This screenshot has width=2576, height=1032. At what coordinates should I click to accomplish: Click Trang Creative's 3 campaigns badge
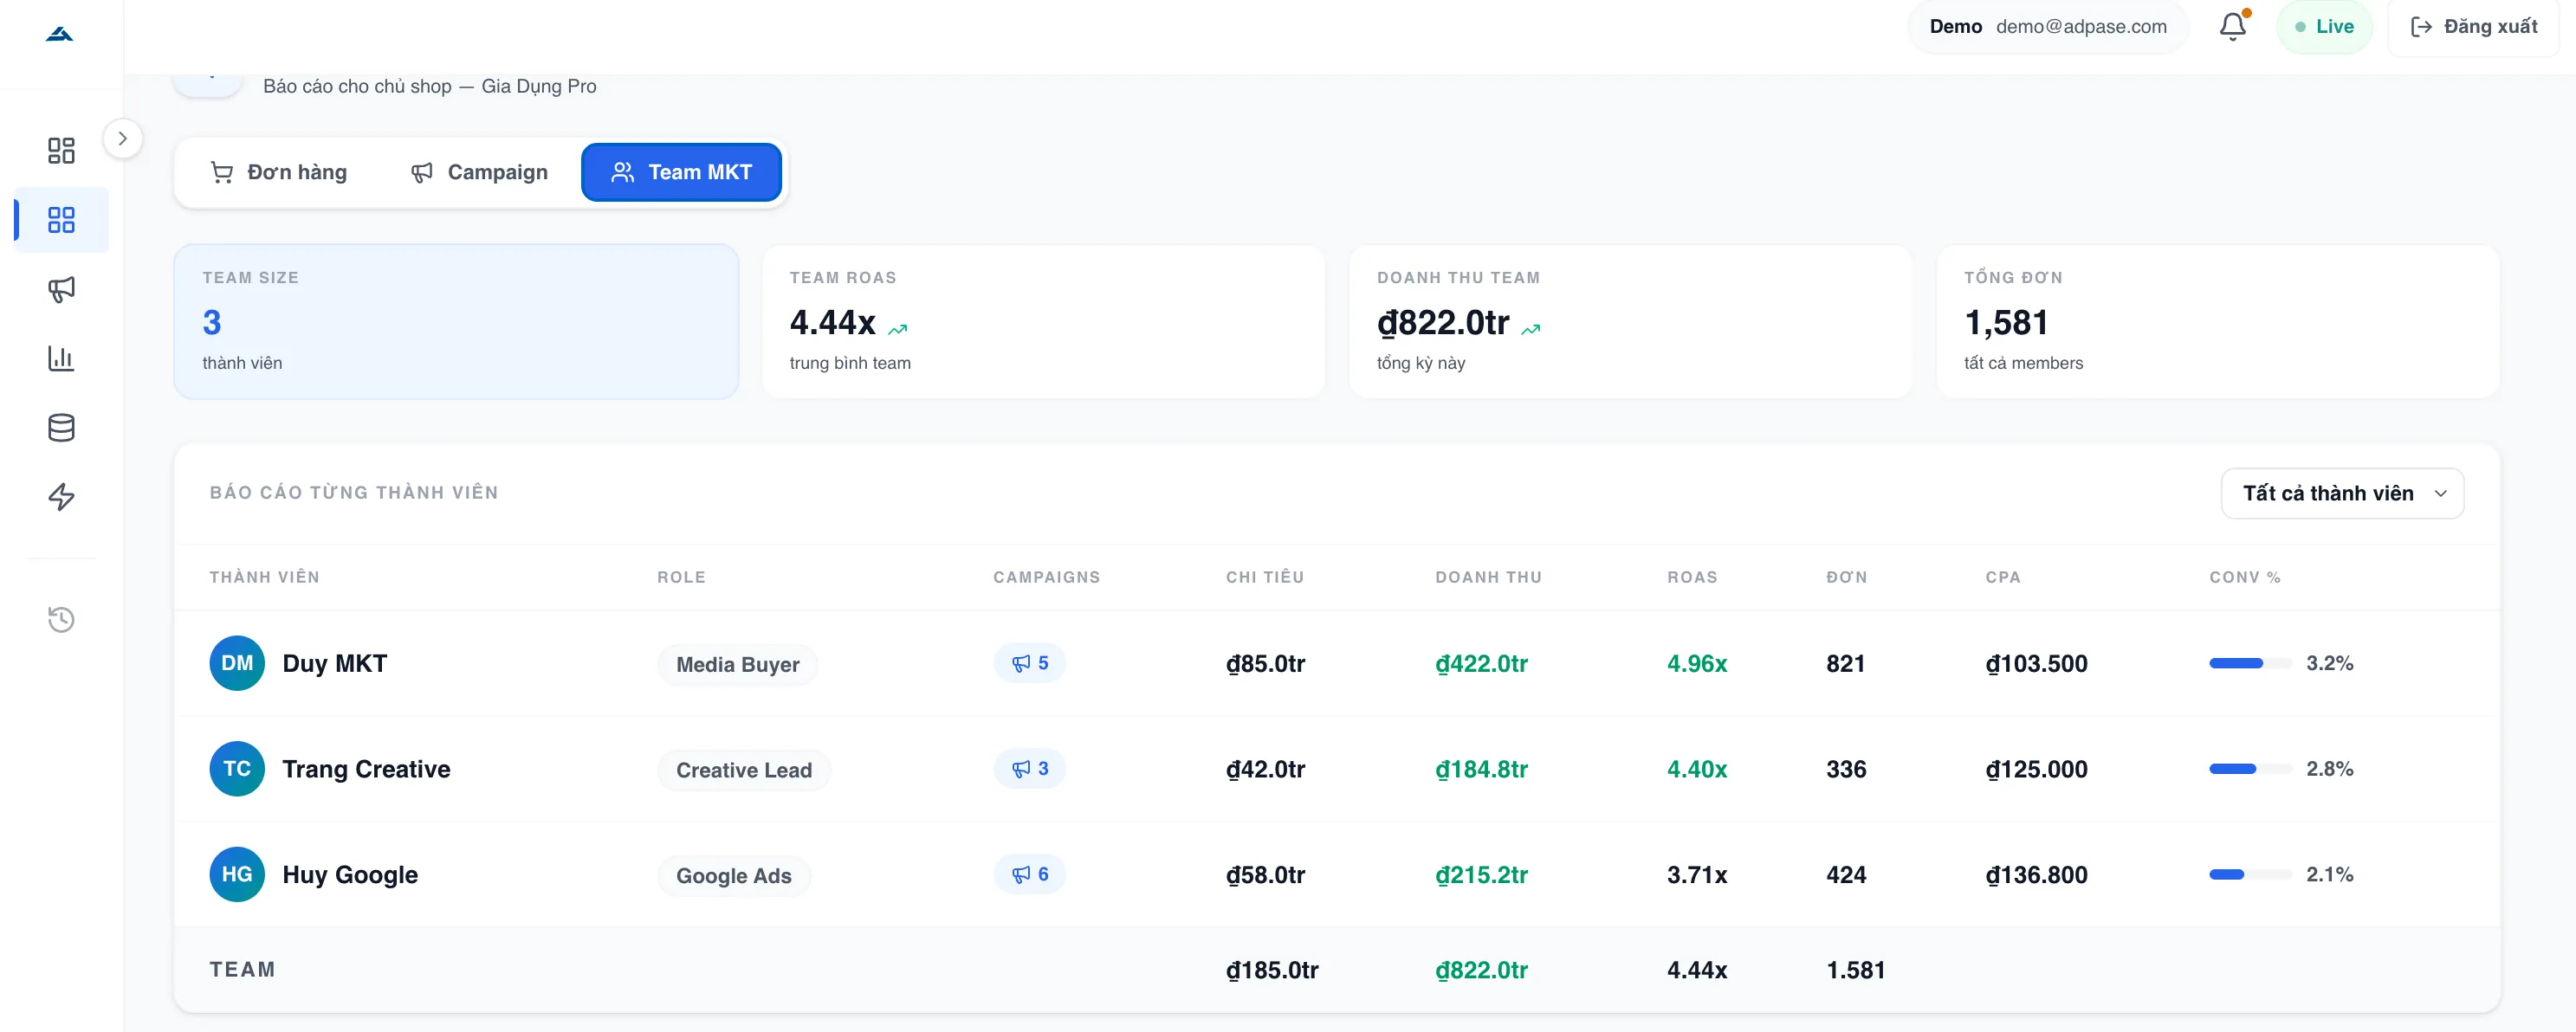point(1029,769)
